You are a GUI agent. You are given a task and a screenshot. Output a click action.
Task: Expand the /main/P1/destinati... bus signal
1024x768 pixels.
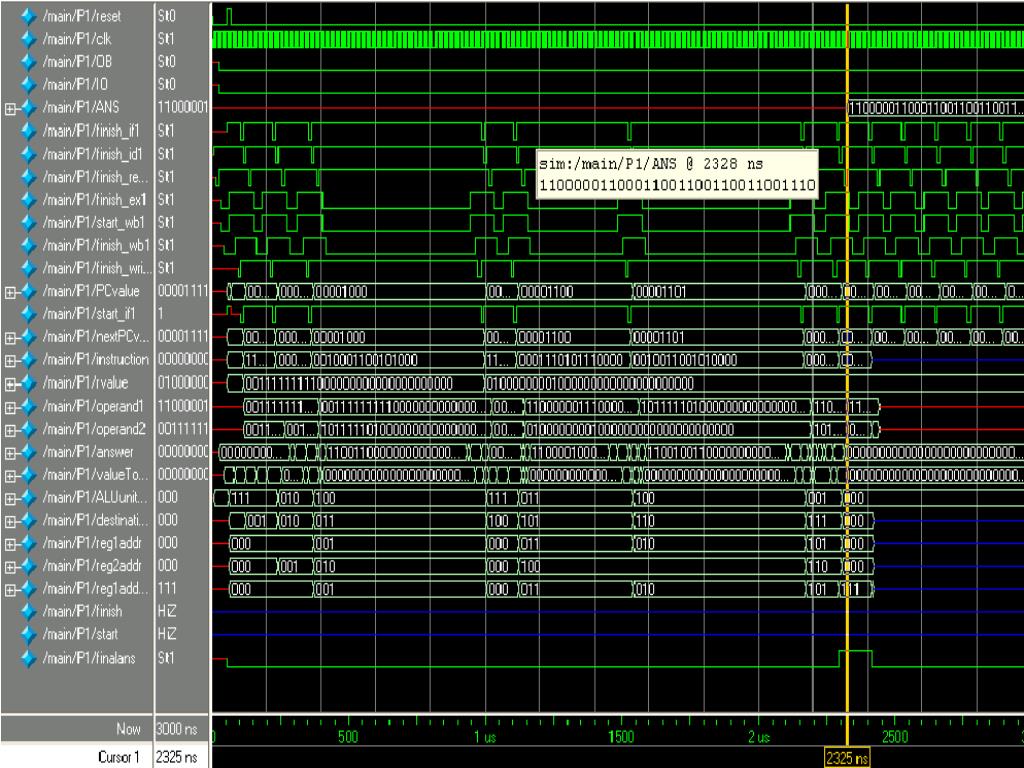[10, 522]
